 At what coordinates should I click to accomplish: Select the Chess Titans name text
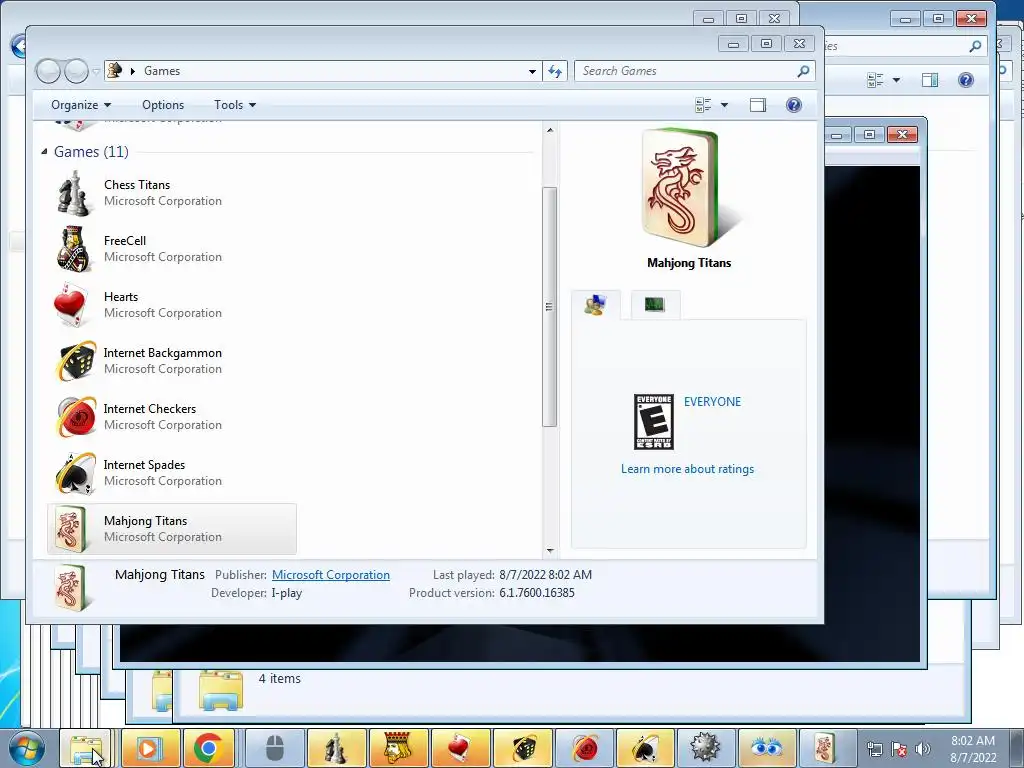136,185
